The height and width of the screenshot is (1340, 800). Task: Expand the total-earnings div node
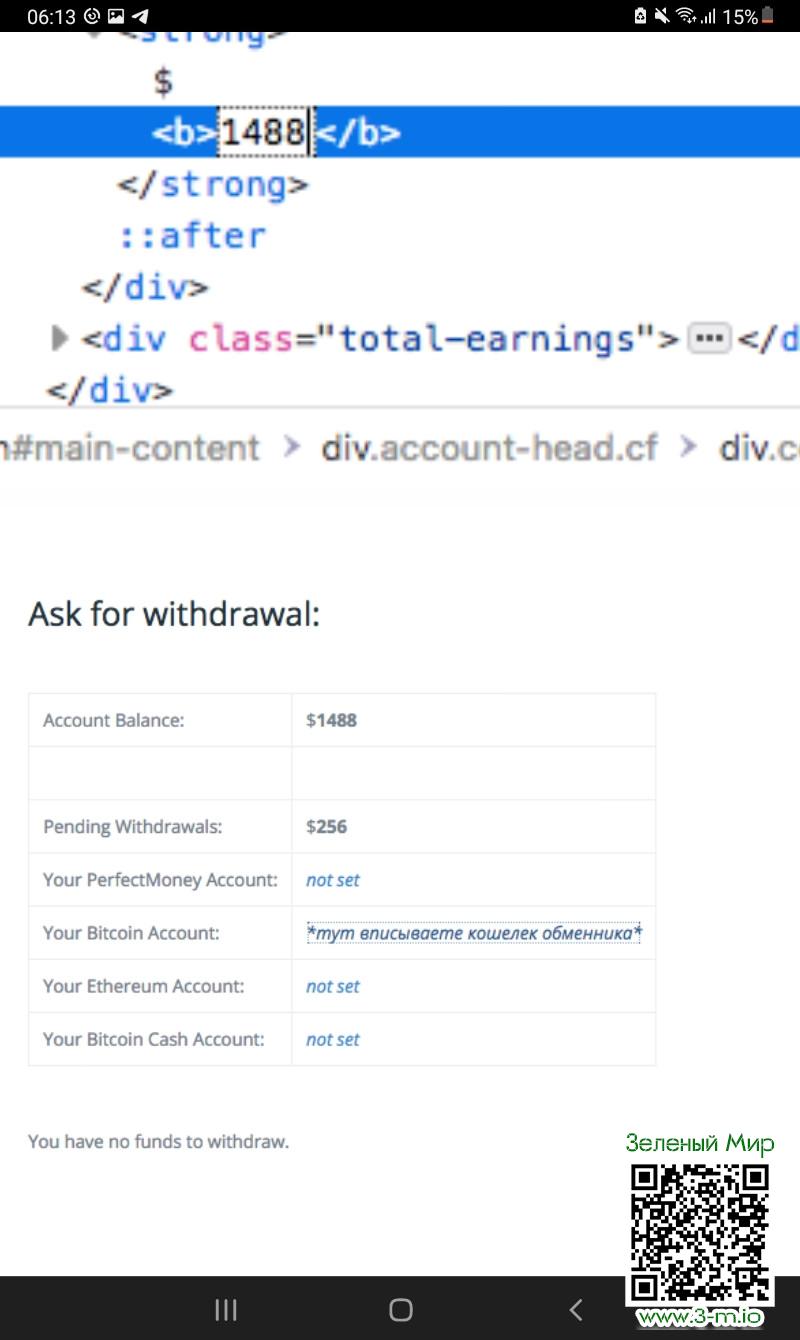pos(59,339)
